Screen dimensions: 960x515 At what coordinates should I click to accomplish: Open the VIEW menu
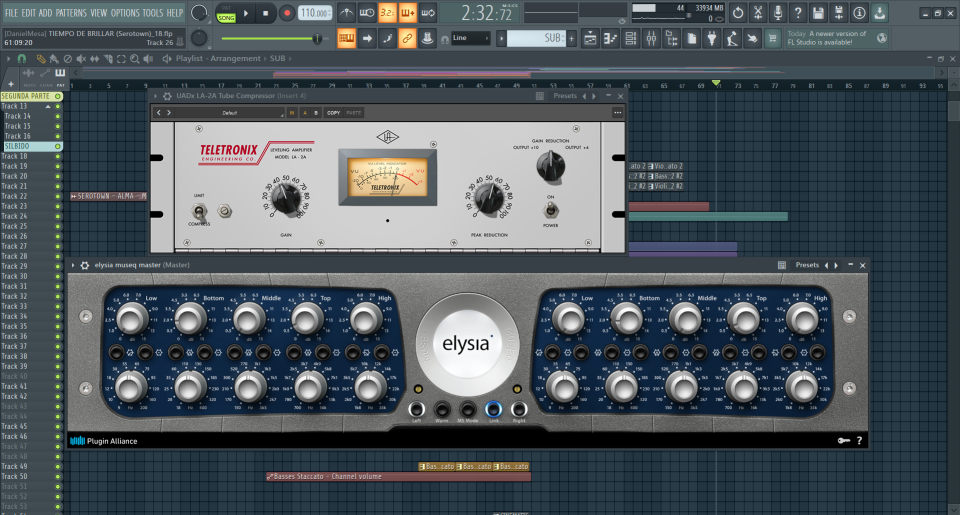(99, 12)
